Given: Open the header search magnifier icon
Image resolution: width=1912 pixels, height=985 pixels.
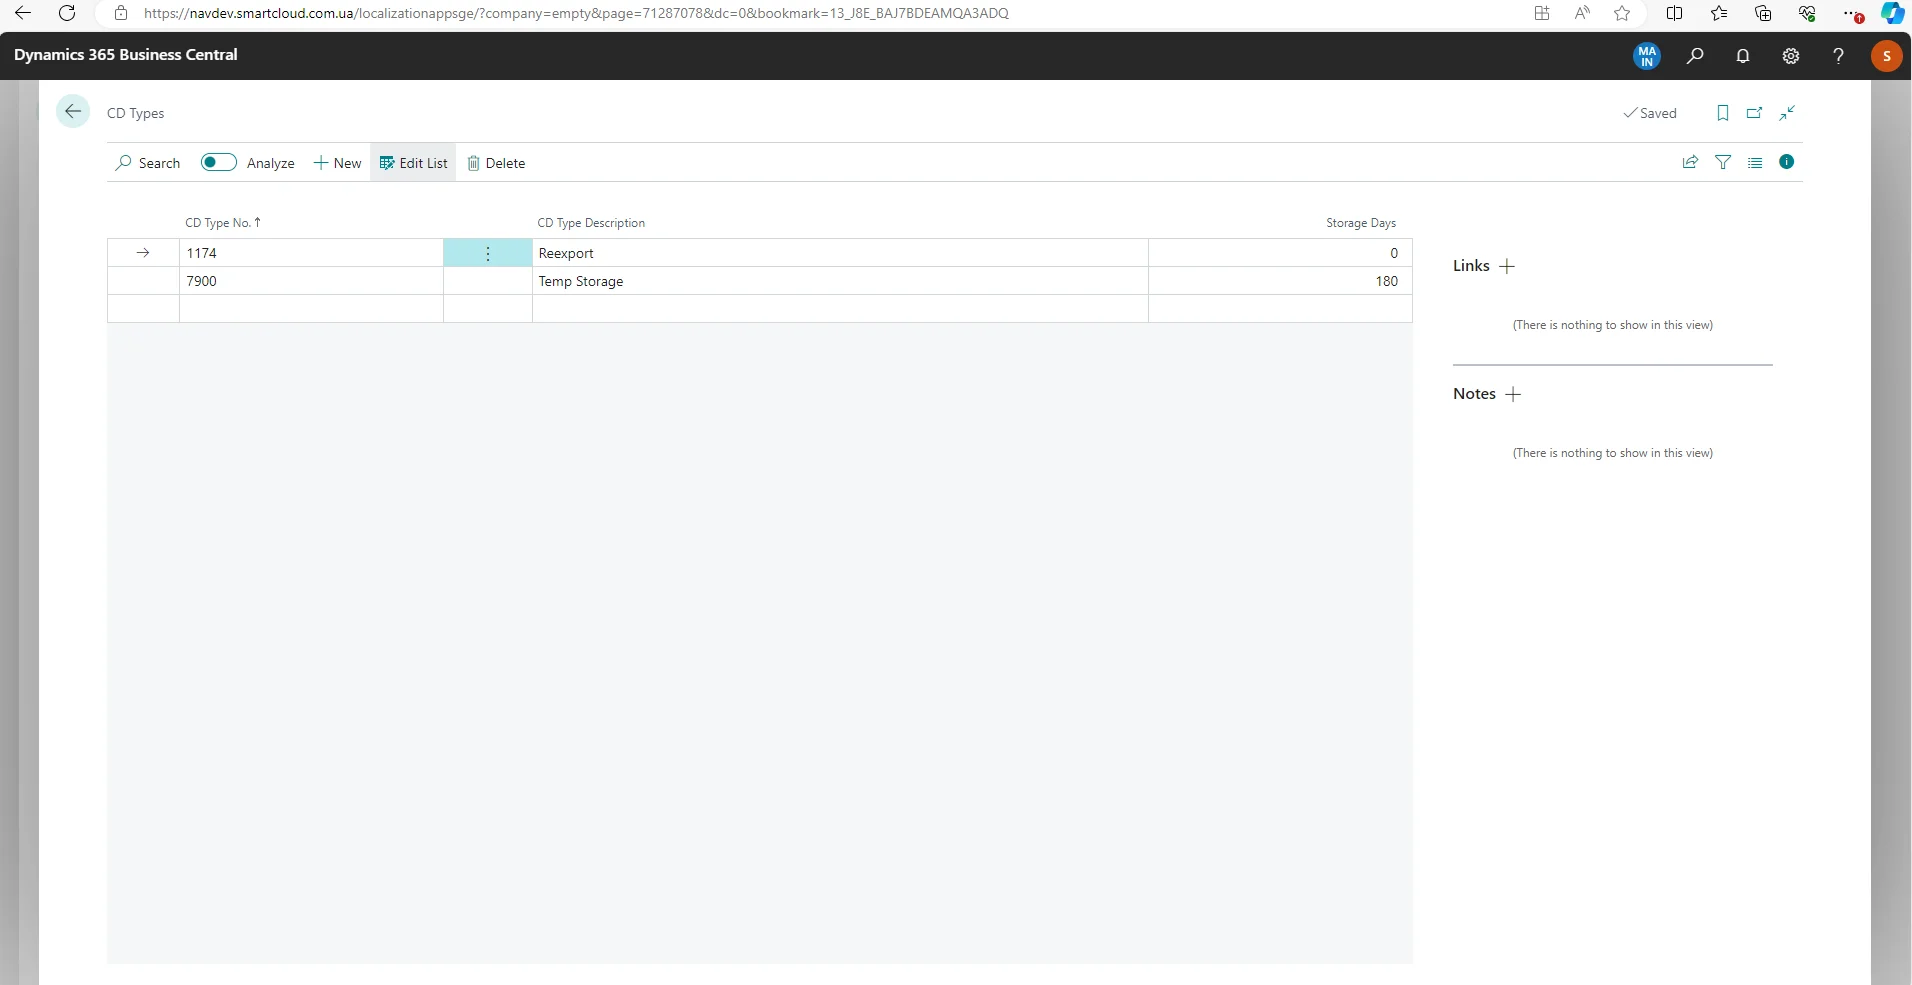Looking at the screenshot, I should [1695, 56].
